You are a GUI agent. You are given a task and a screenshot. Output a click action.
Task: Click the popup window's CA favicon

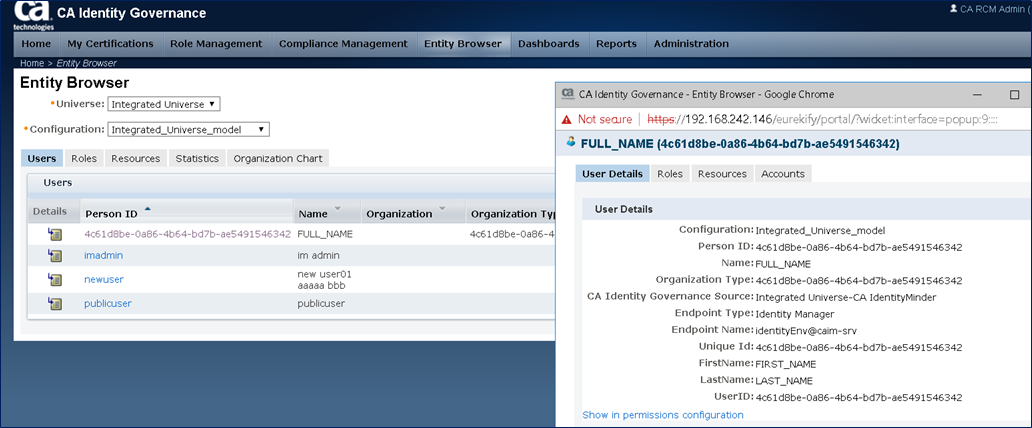click(x=567, y=94)
